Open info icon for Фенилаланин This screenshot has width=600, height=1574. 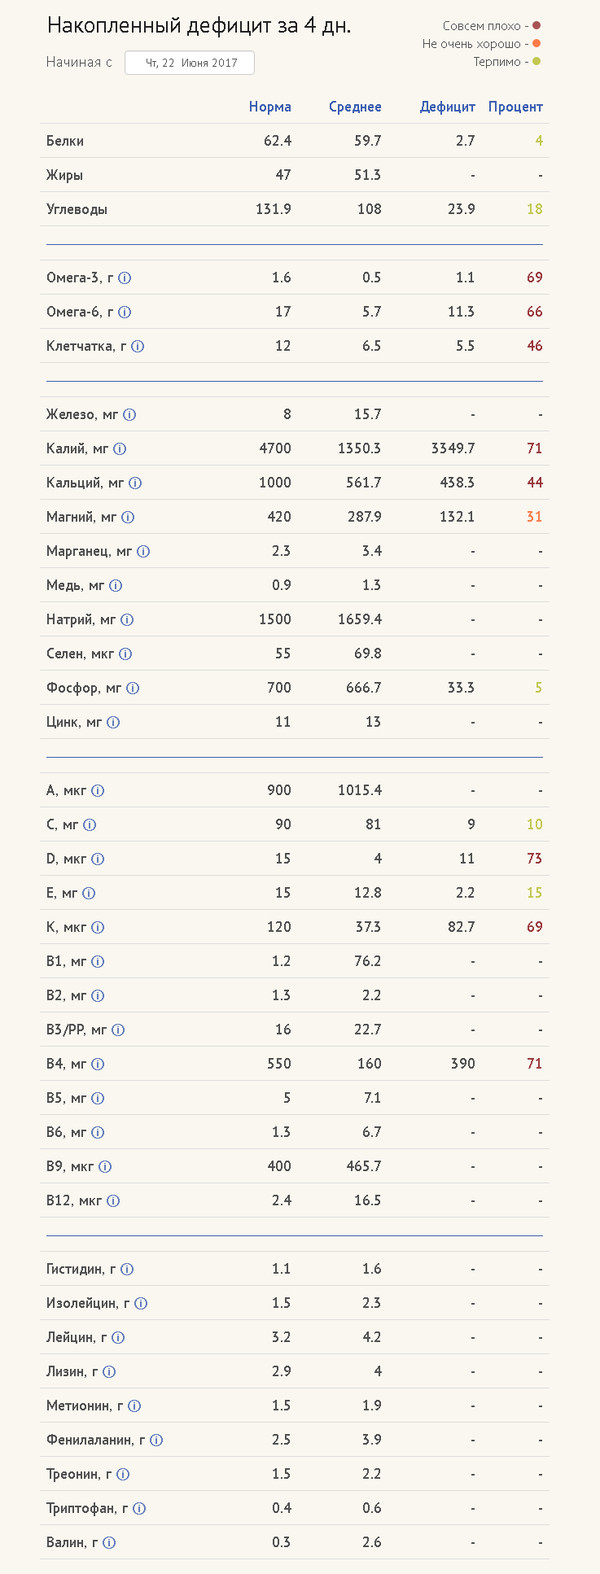pos(156,1440)
